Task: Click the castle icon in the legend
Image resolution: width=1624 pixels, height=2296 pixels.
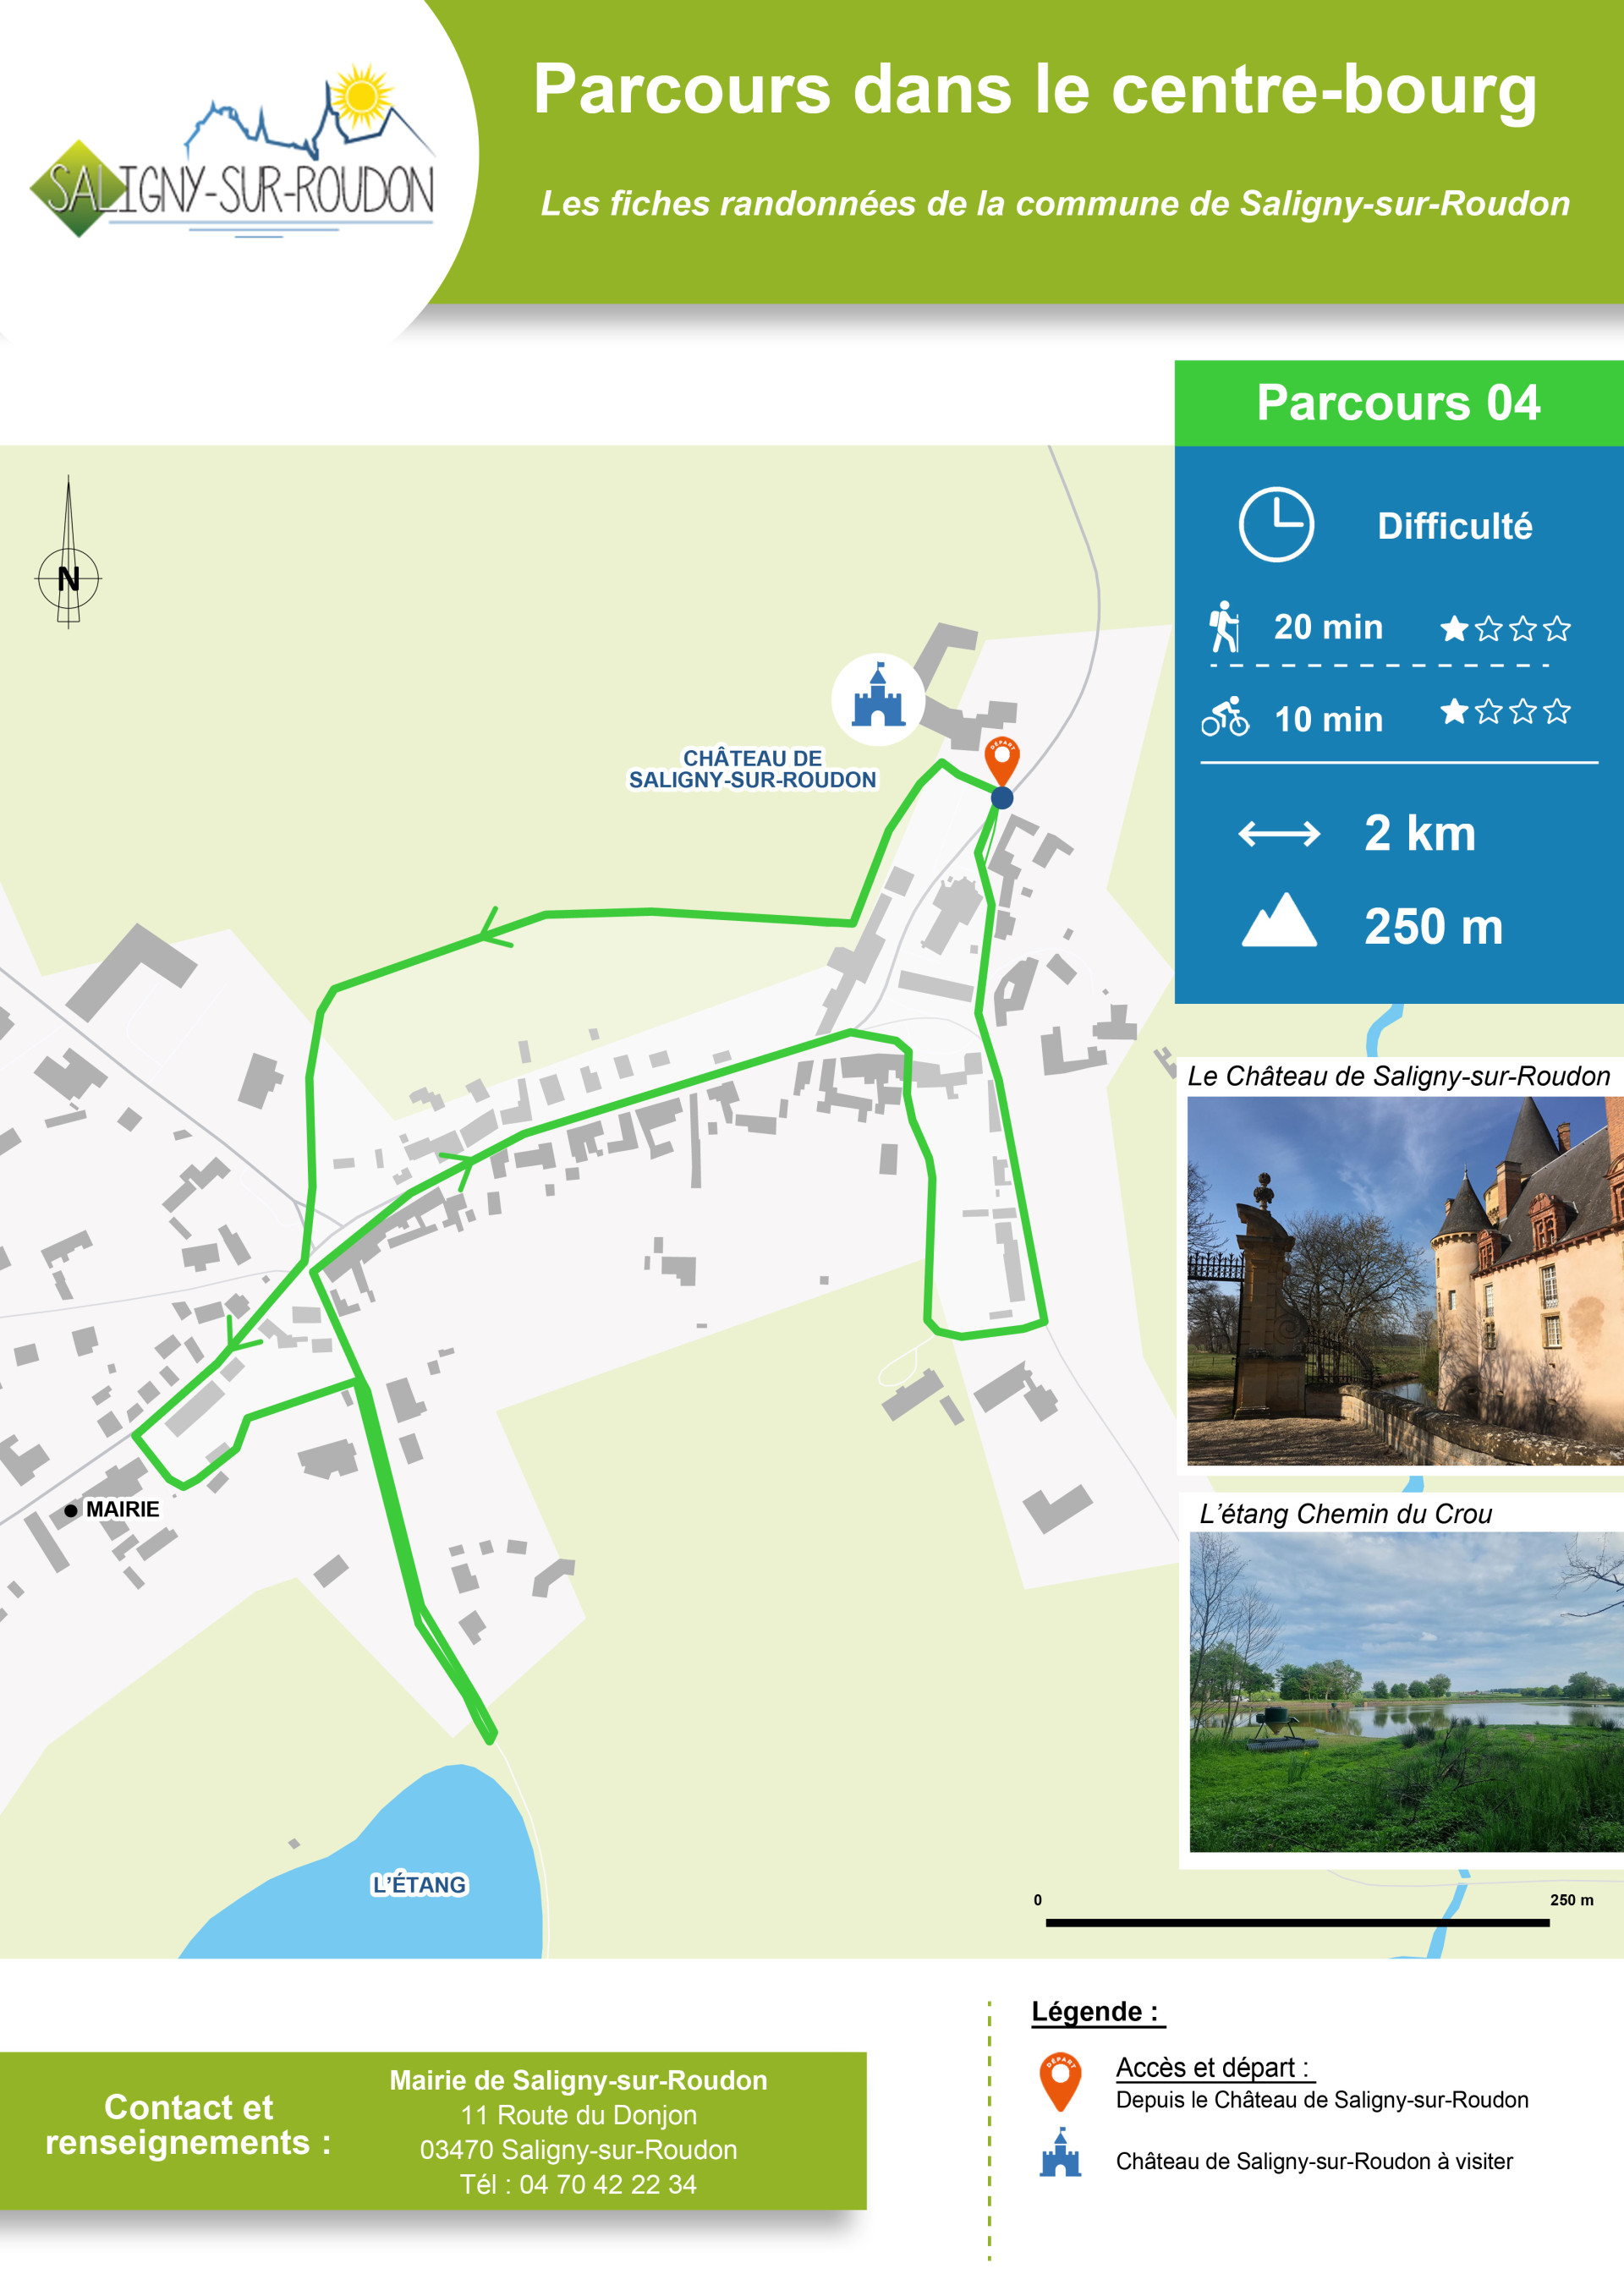Action: pos(1060,2153)
